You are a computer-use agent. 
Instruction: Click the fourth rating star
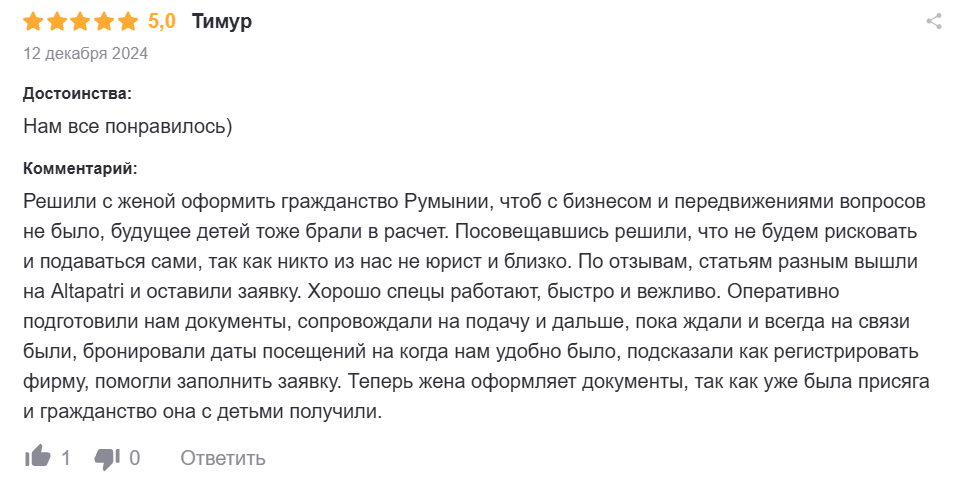click(105, 21)
